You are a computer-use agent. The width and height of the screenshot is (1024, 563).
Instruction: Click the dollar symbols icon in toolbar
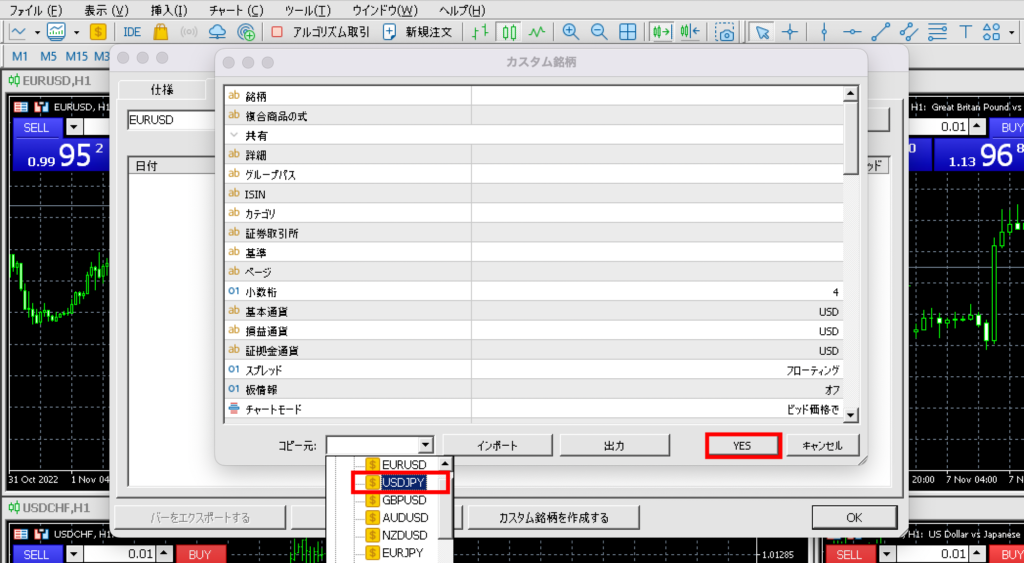pos(98,31)
